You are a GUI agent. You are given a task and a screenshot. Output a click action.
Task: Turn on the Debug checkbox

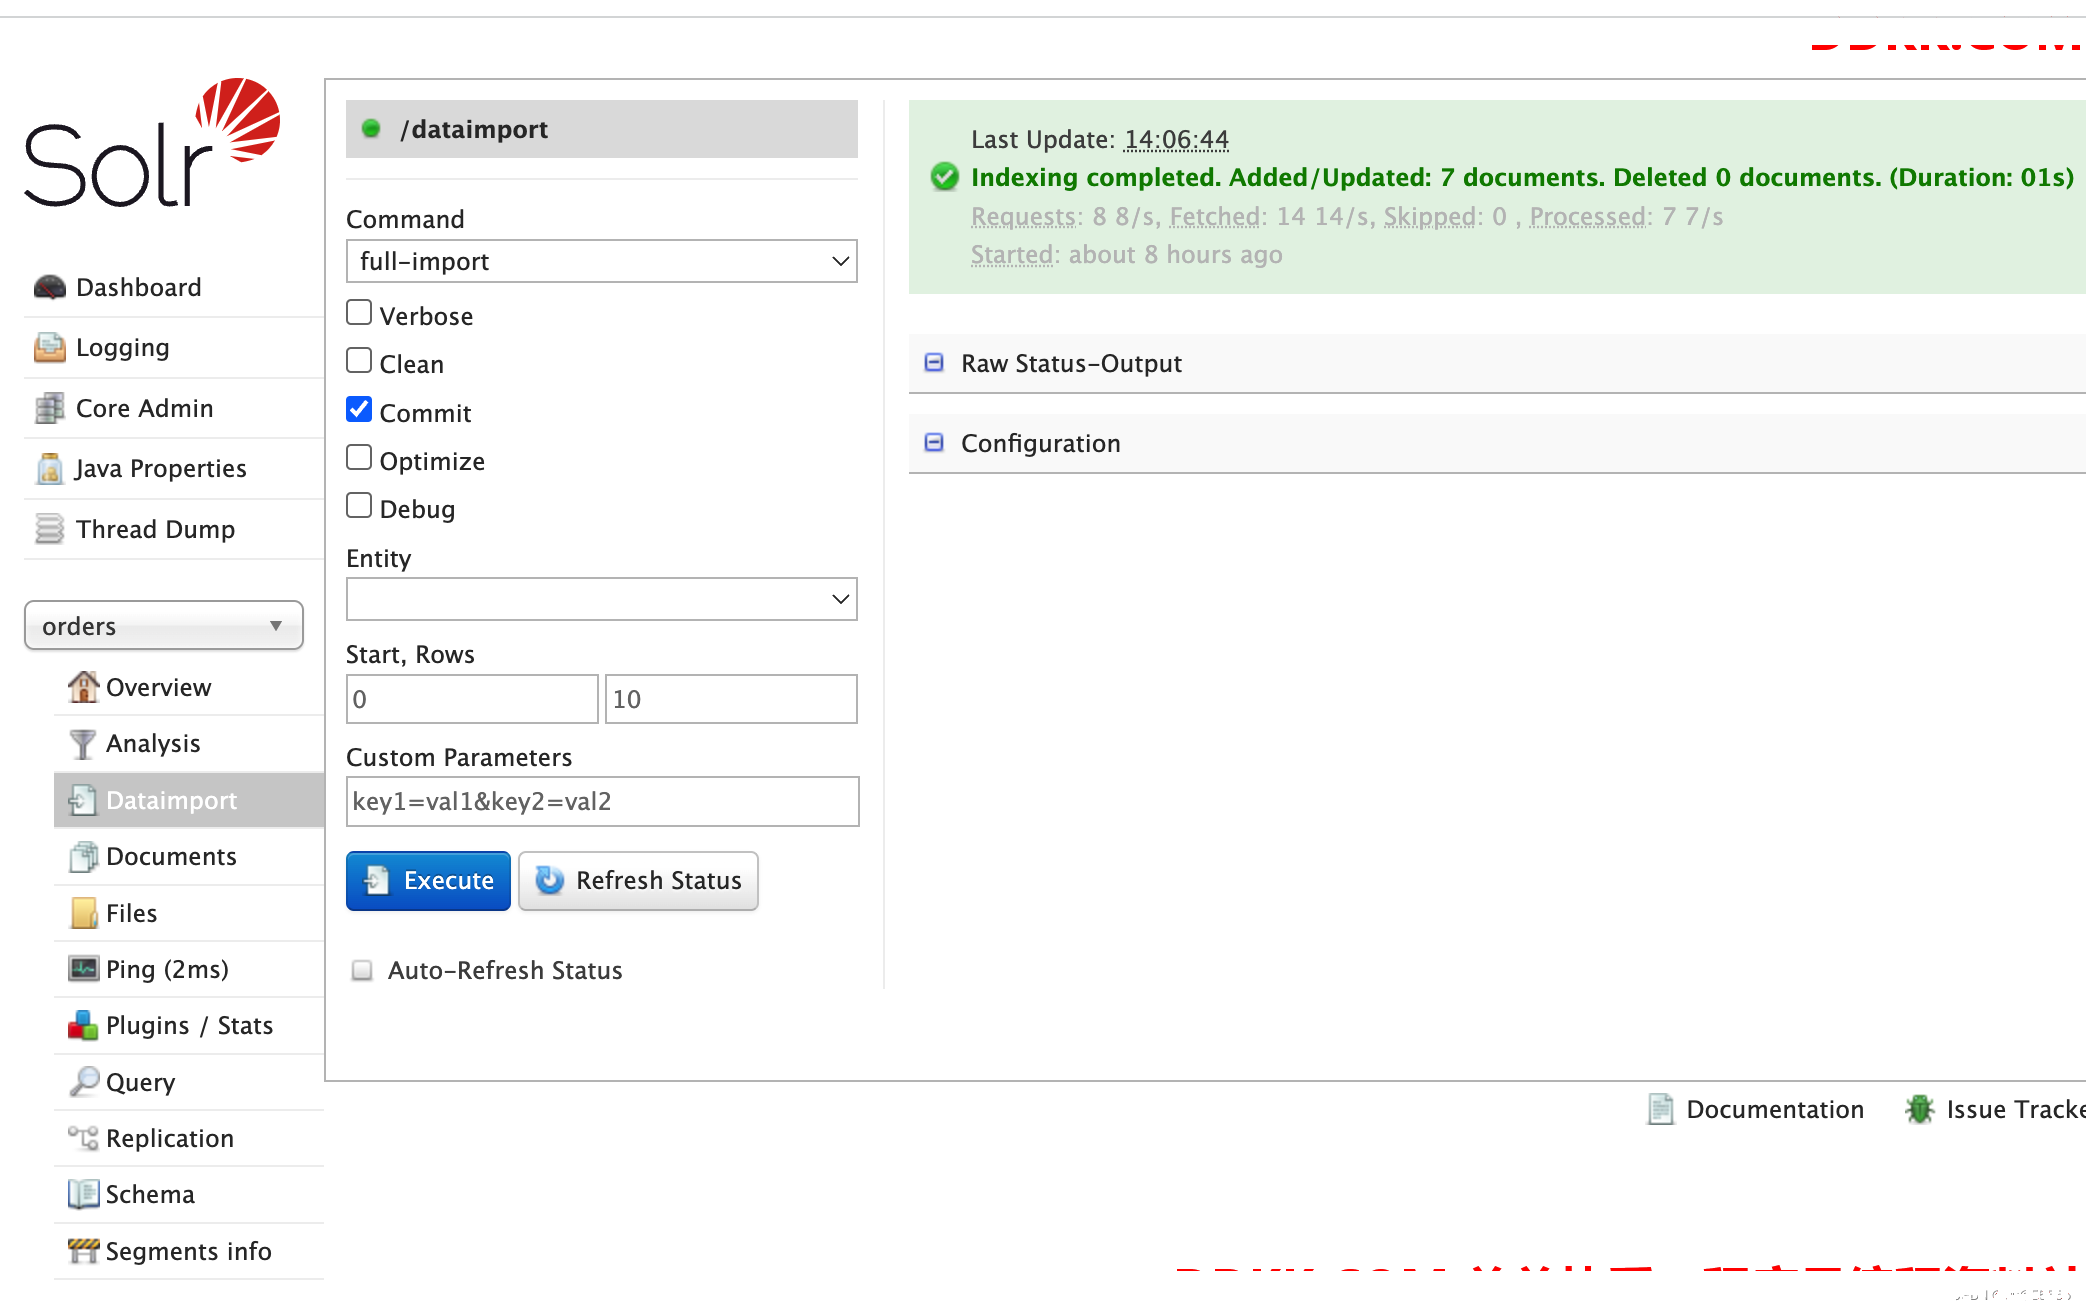[x=359, y=505]
